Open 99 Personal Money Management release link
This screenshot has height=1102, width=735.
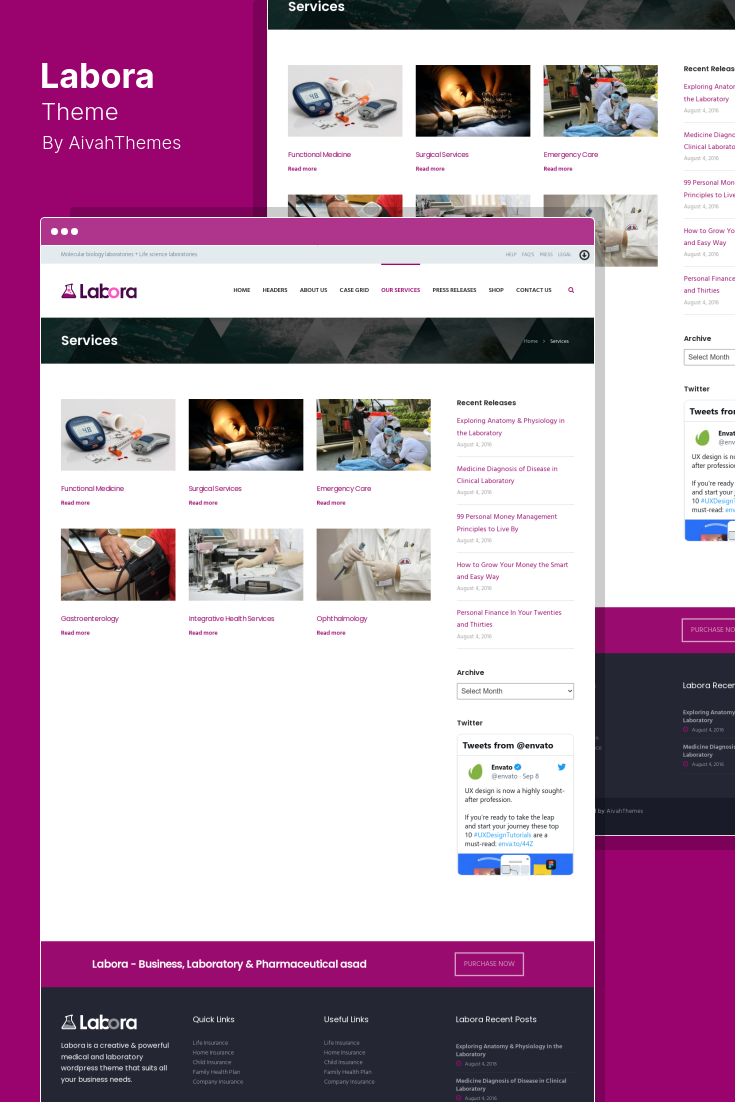[507, 522]
